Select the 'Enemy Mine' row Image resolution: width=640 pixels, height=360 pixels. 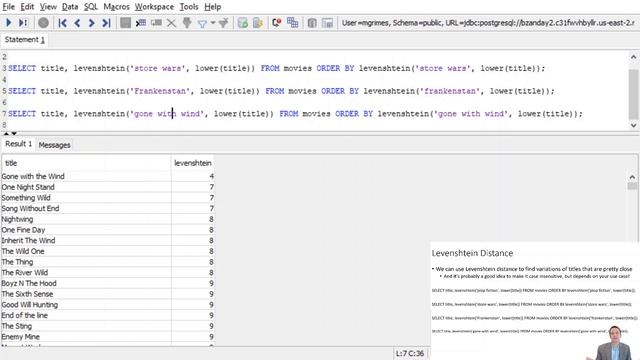pyautogui.click(x=108, y=337)
